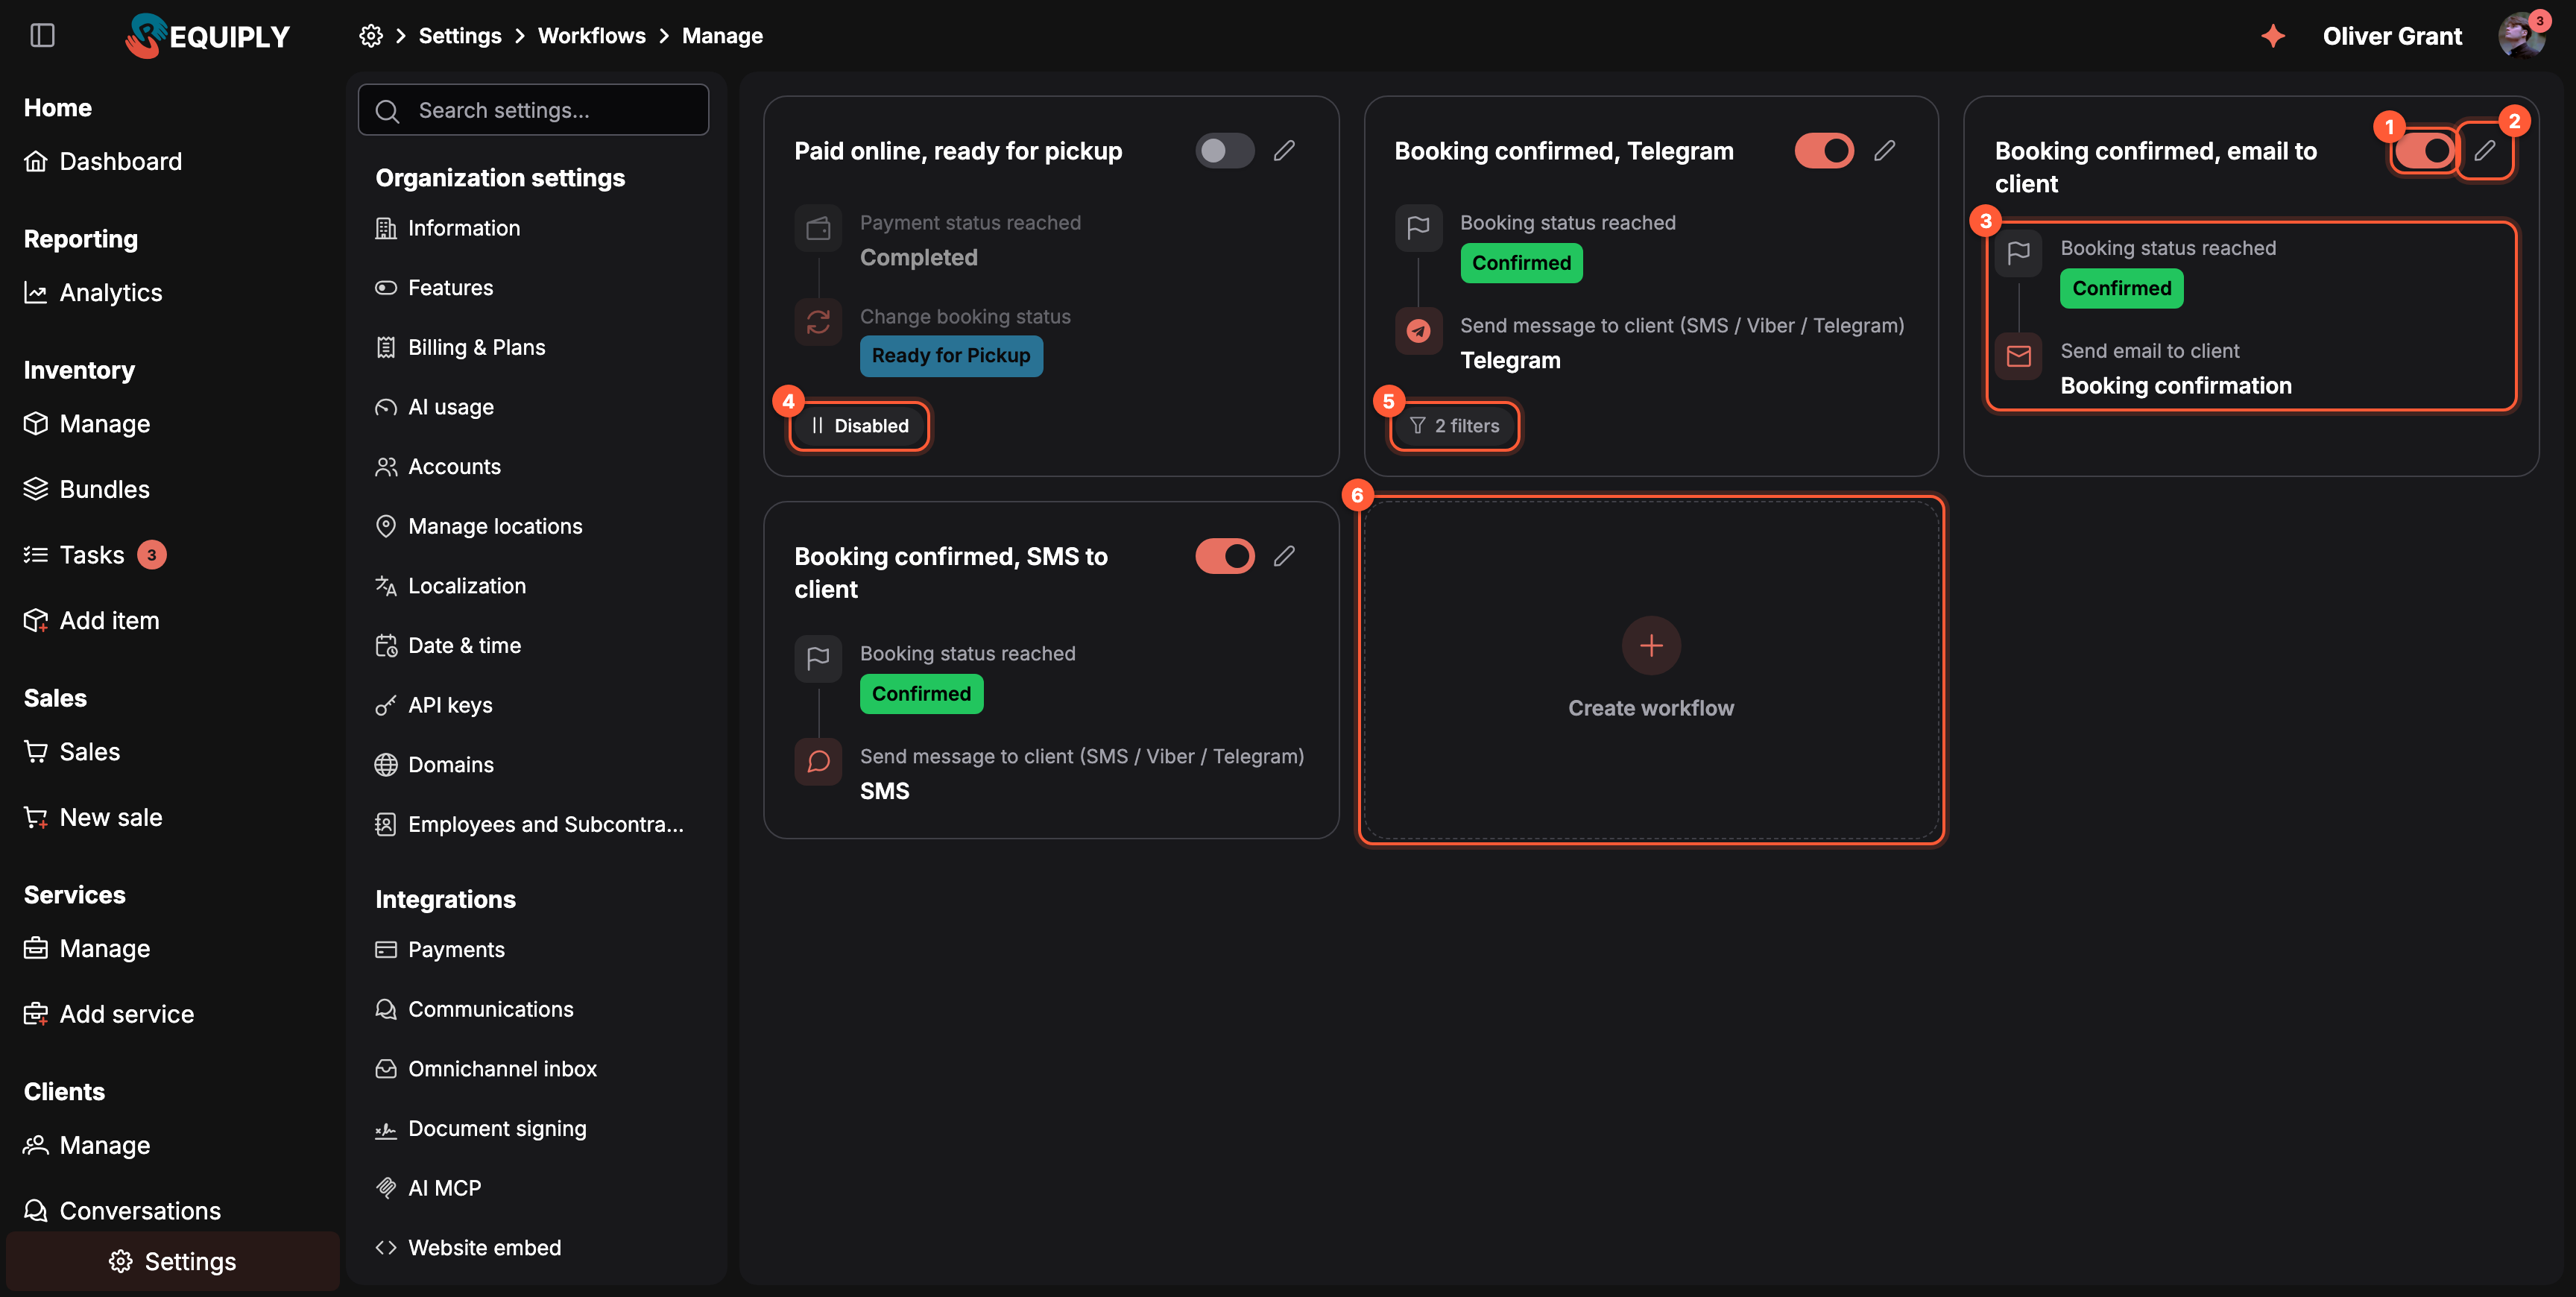Open Features settings page
Screen dimensions: 2576x1297
(x=434, y=288)
